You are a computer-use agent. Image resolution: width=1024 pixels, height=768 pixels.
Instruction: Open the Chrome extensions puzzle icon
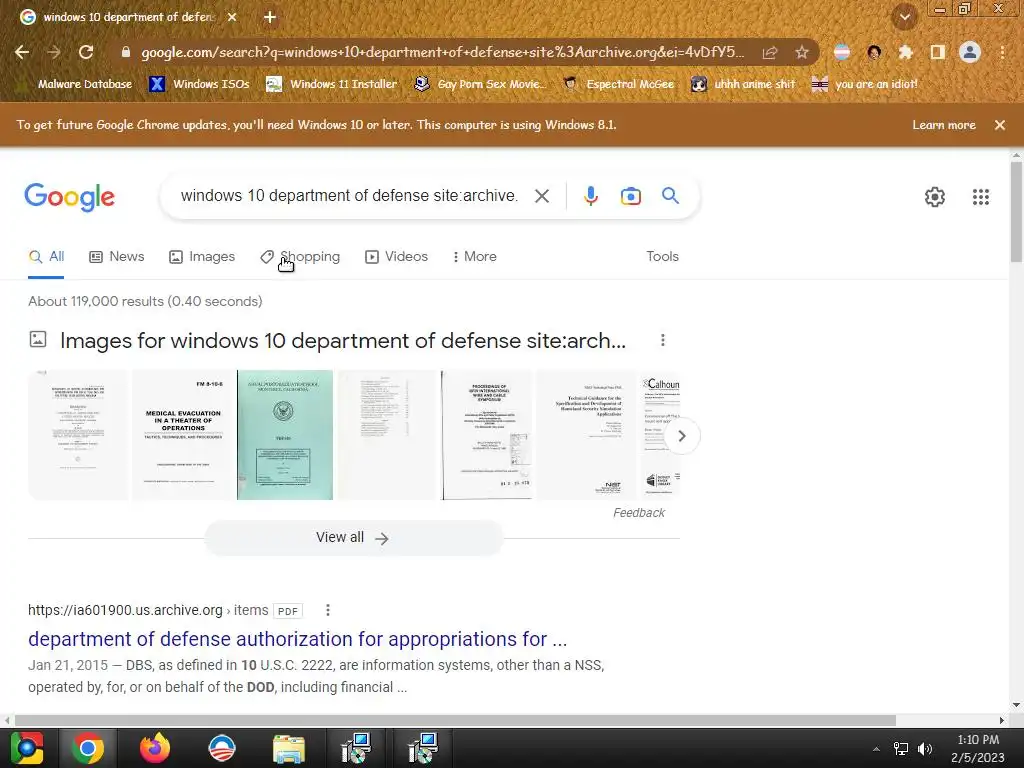click(x=905, y=52)
